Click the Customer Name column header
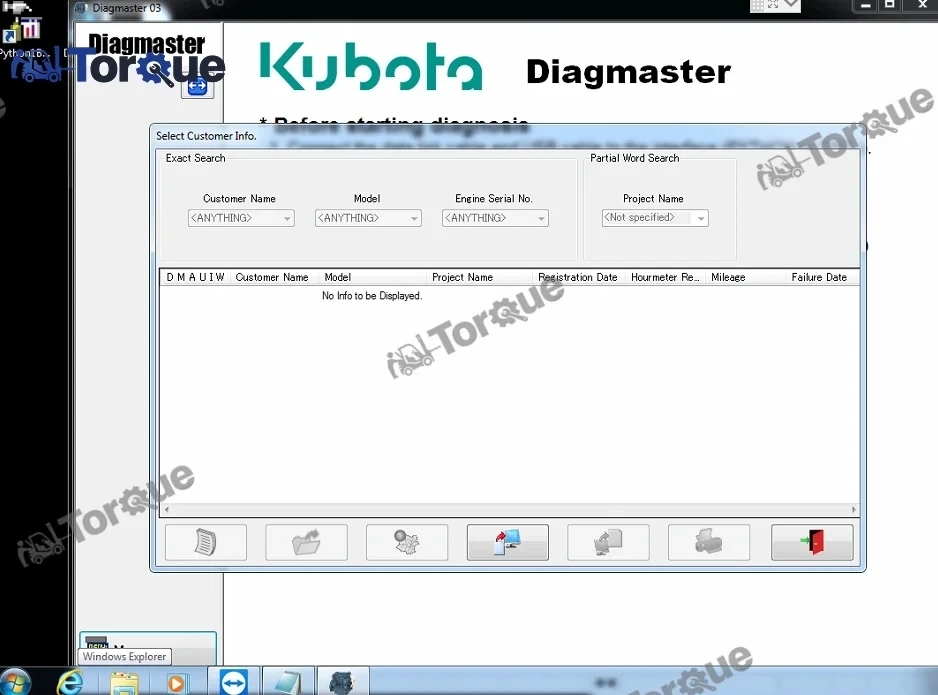The image size is (938, 695). [x=273, y=277]
